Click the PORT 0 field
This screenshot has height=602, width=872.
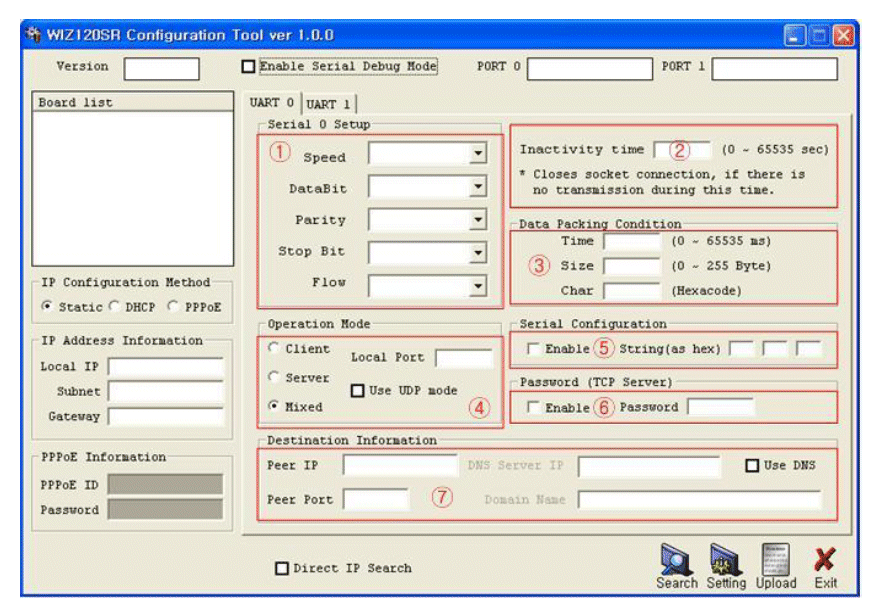(589, 69)
